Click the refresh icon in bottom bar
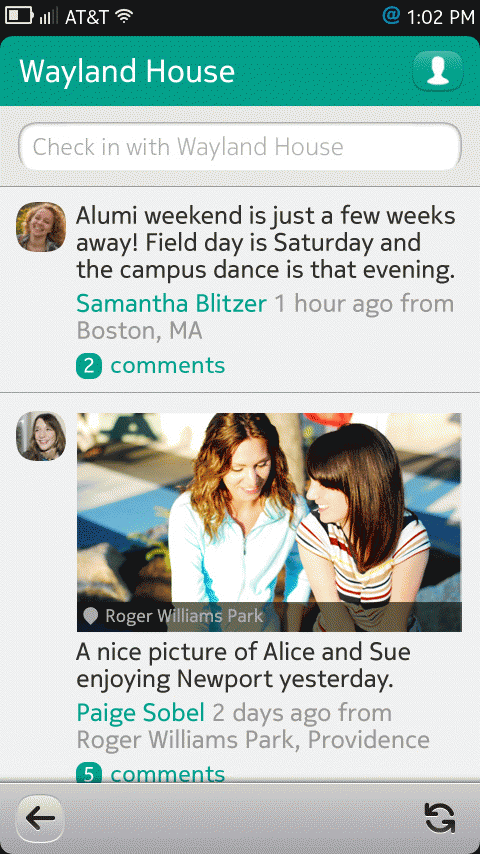This screenshot has width=480, height=854. [440, 818]
